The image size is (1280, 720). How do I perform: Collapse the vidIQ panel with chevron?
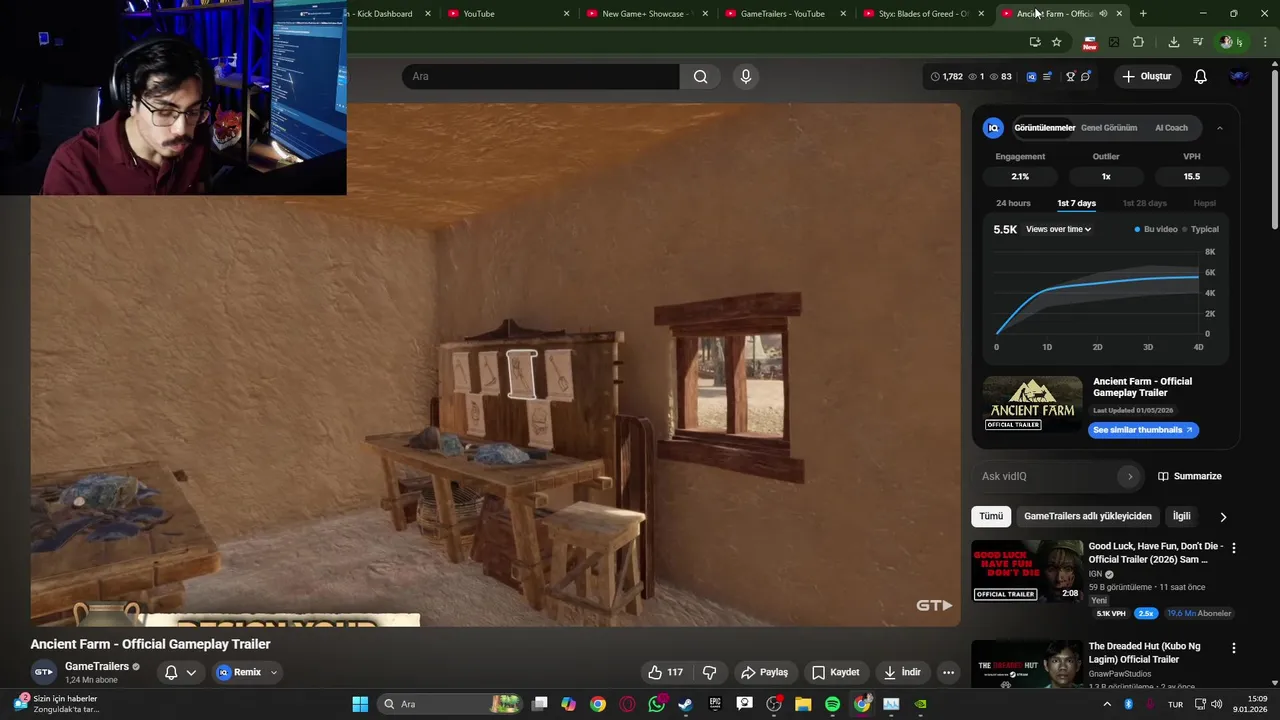tap(1219, 128)
